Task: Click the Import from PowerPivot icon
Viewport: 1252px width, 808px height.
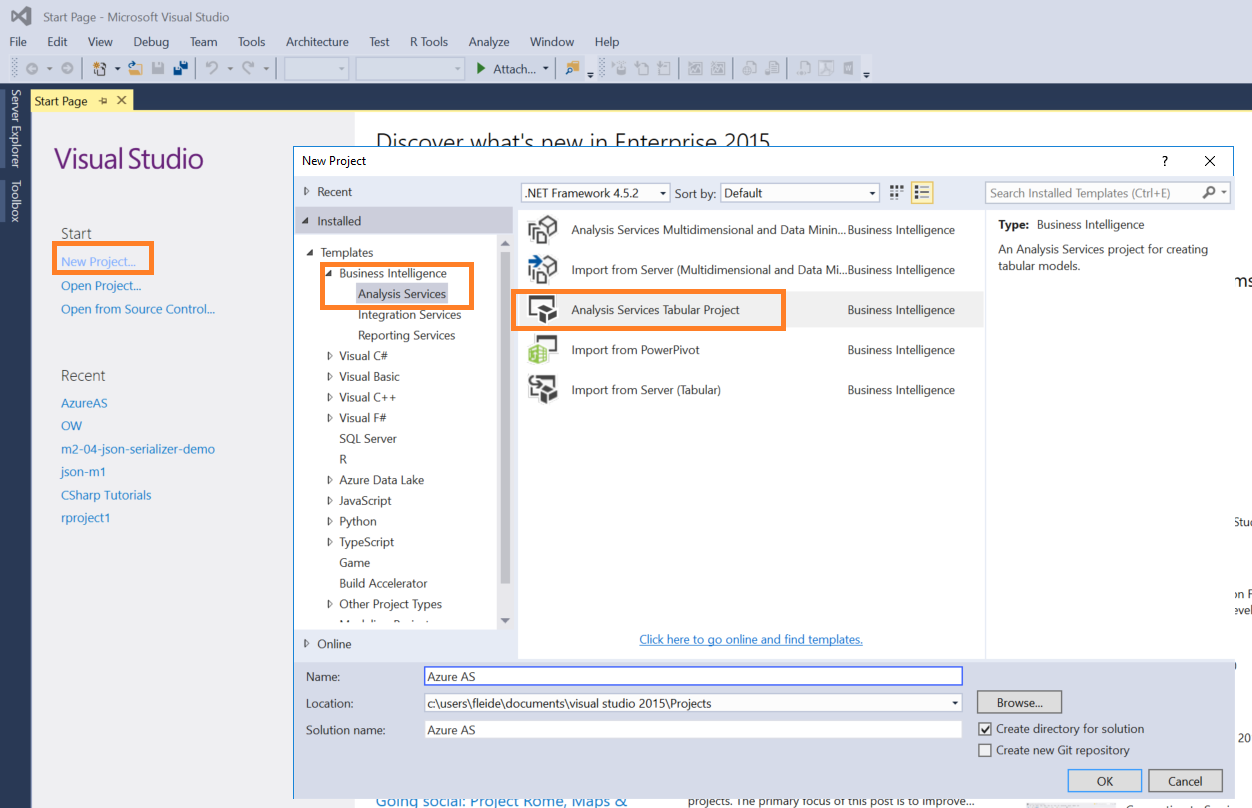Action: 541,350
